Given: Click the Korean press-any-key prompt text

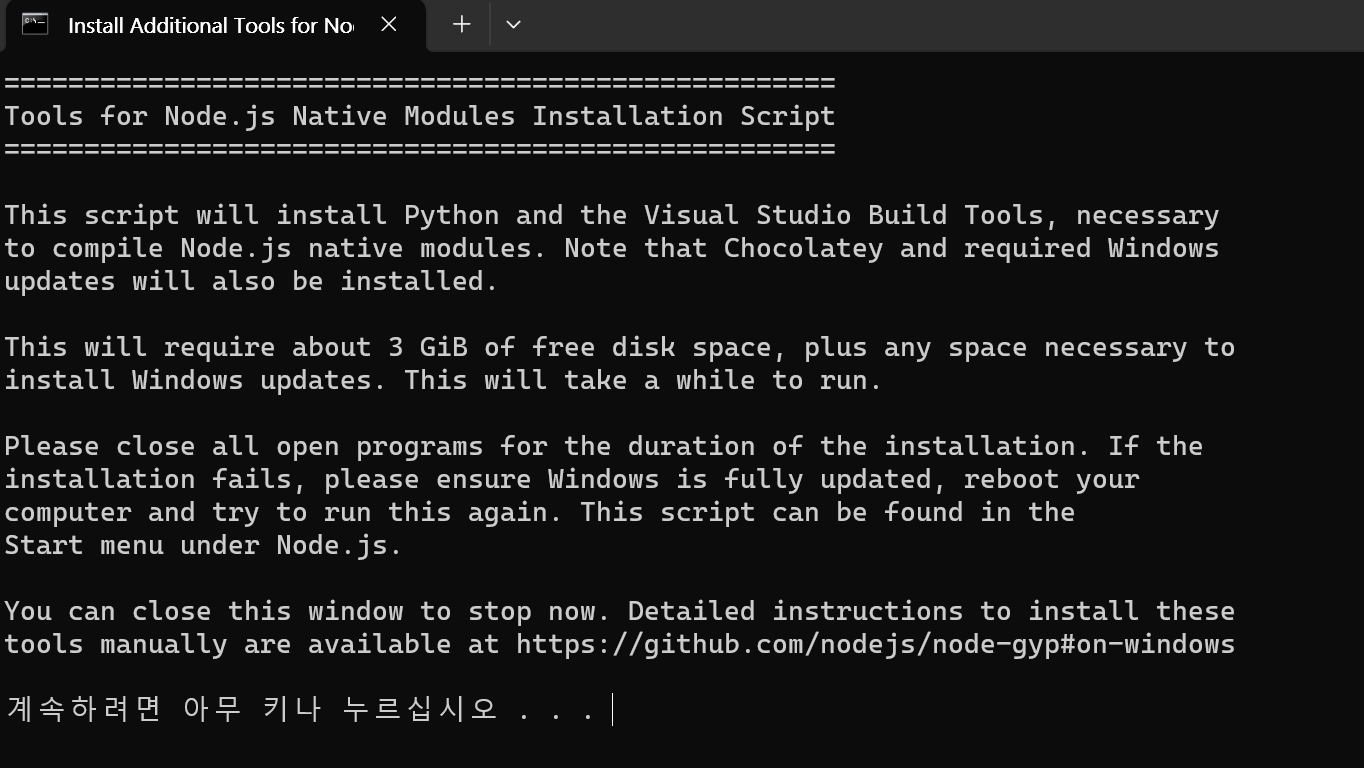Looking at the screenshot, I should point(302,709).
